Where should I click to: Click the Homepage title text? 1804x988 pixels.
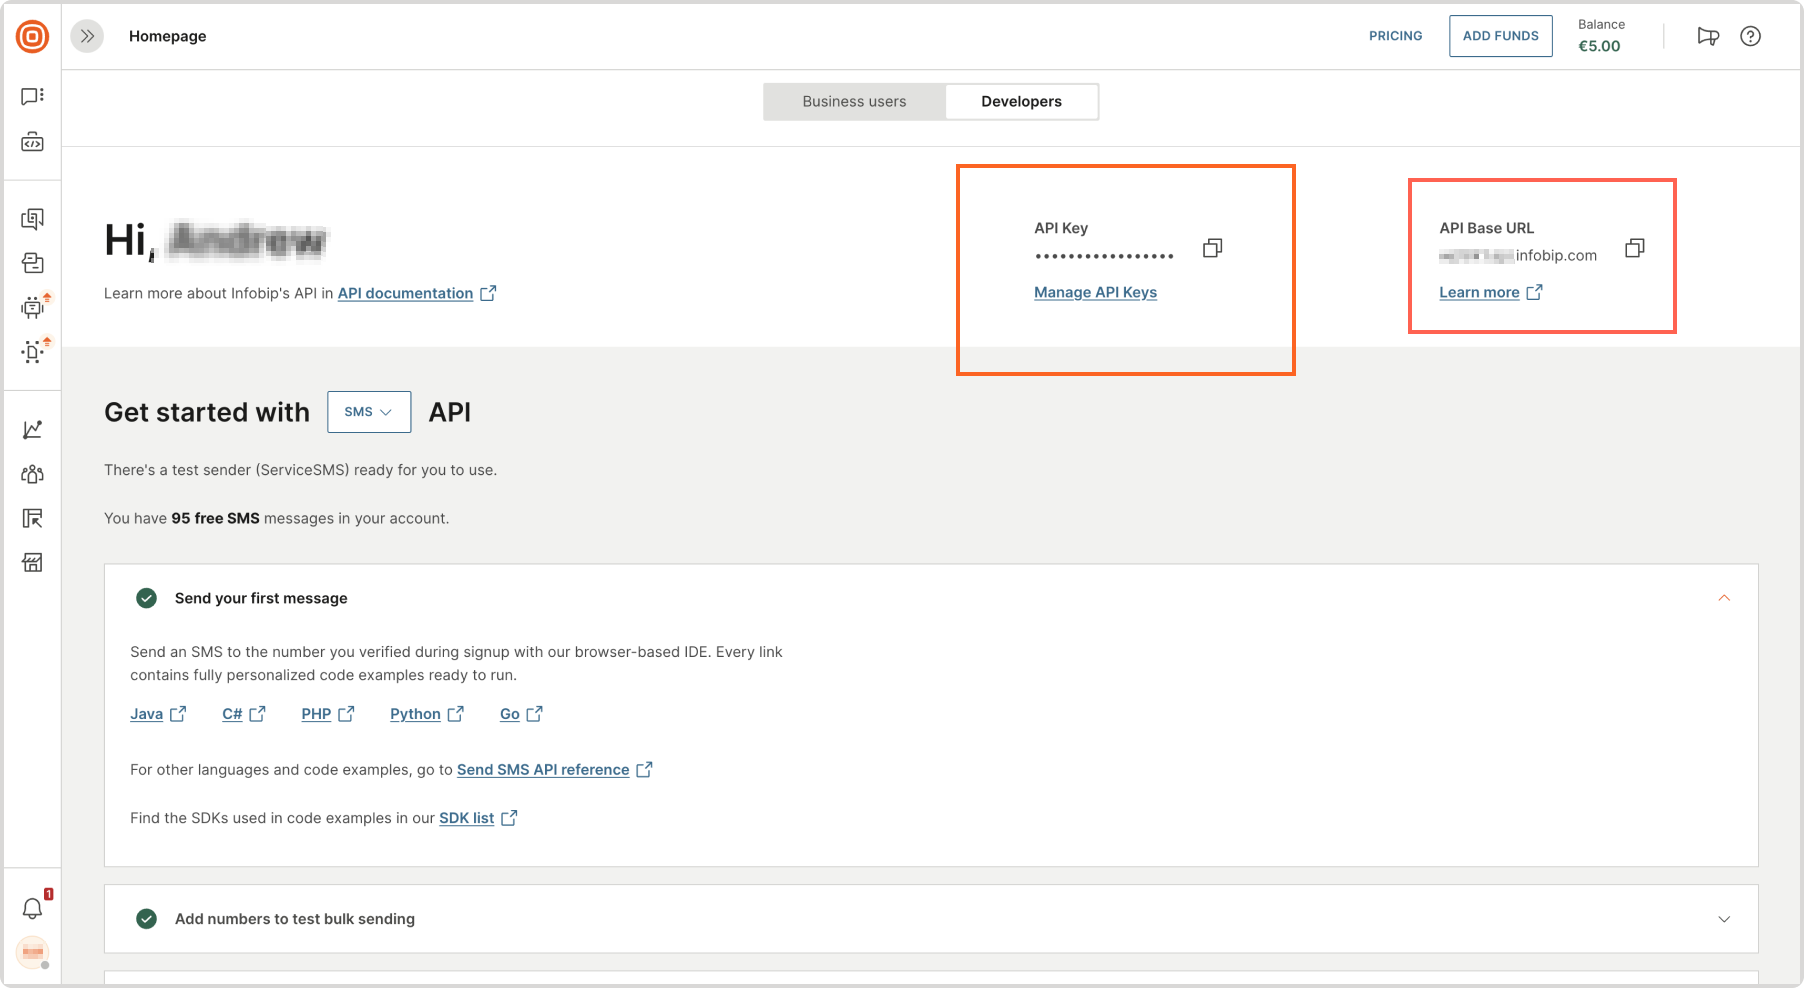(x=167, y=36)
